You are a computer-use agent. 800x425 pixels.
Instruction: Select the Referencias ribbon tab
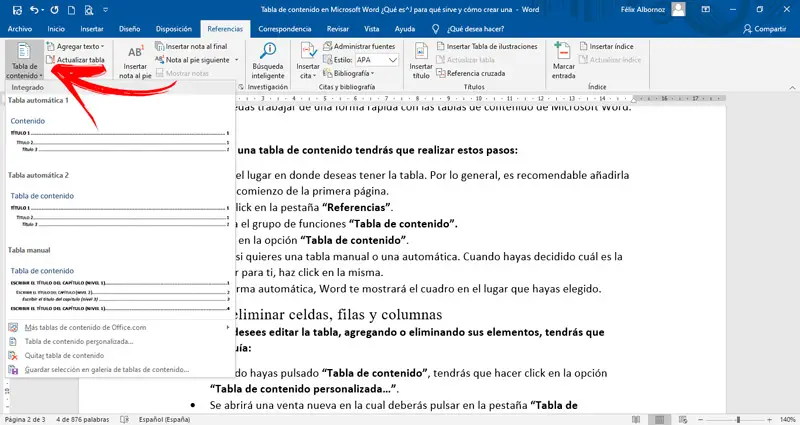click(x=225, y=29)
